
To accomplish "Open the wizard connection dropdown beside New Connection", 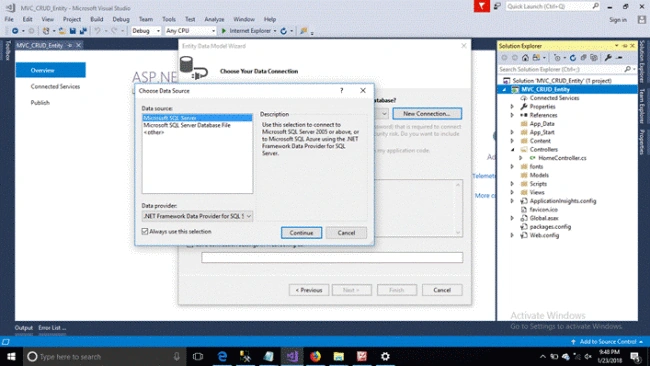I will click(384, 113).
